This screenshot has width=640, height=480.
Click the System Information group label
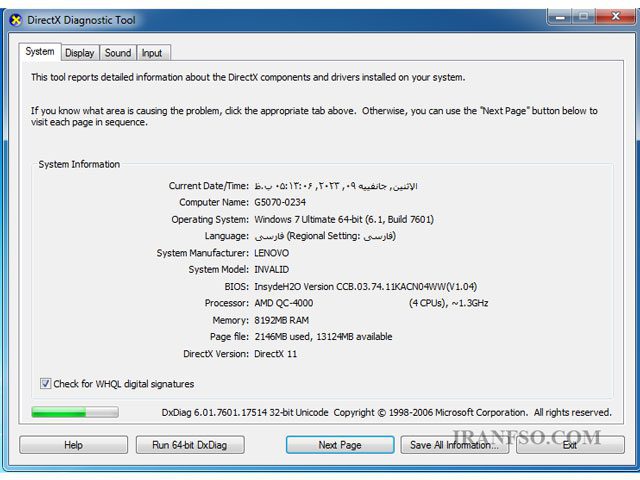(x=79, y=164)
